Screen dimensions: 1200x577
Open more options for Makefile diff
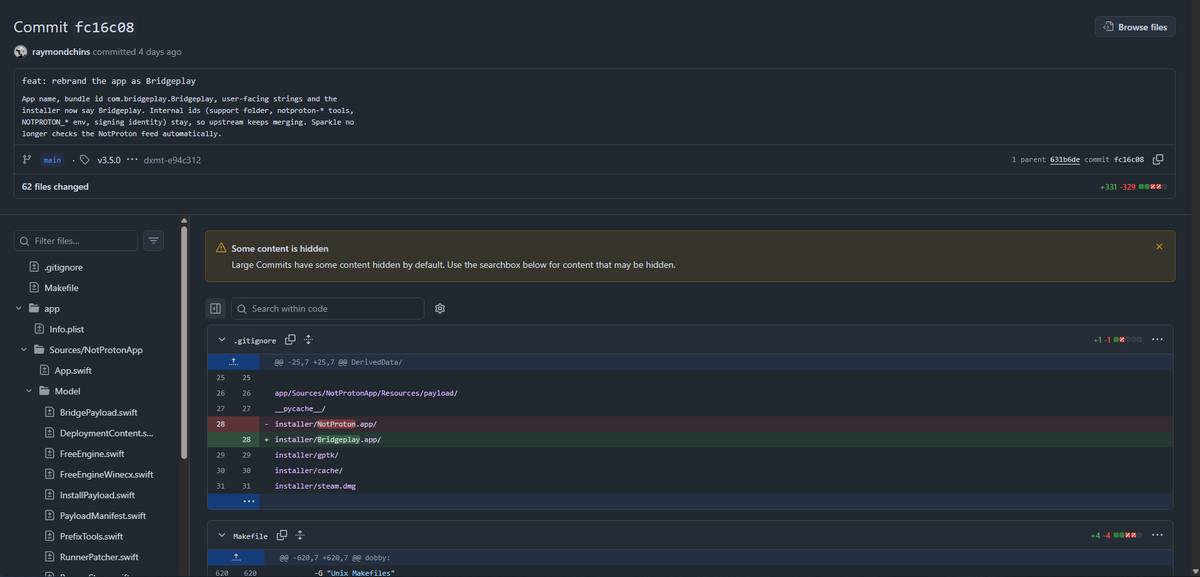[x=1157, y=535]
